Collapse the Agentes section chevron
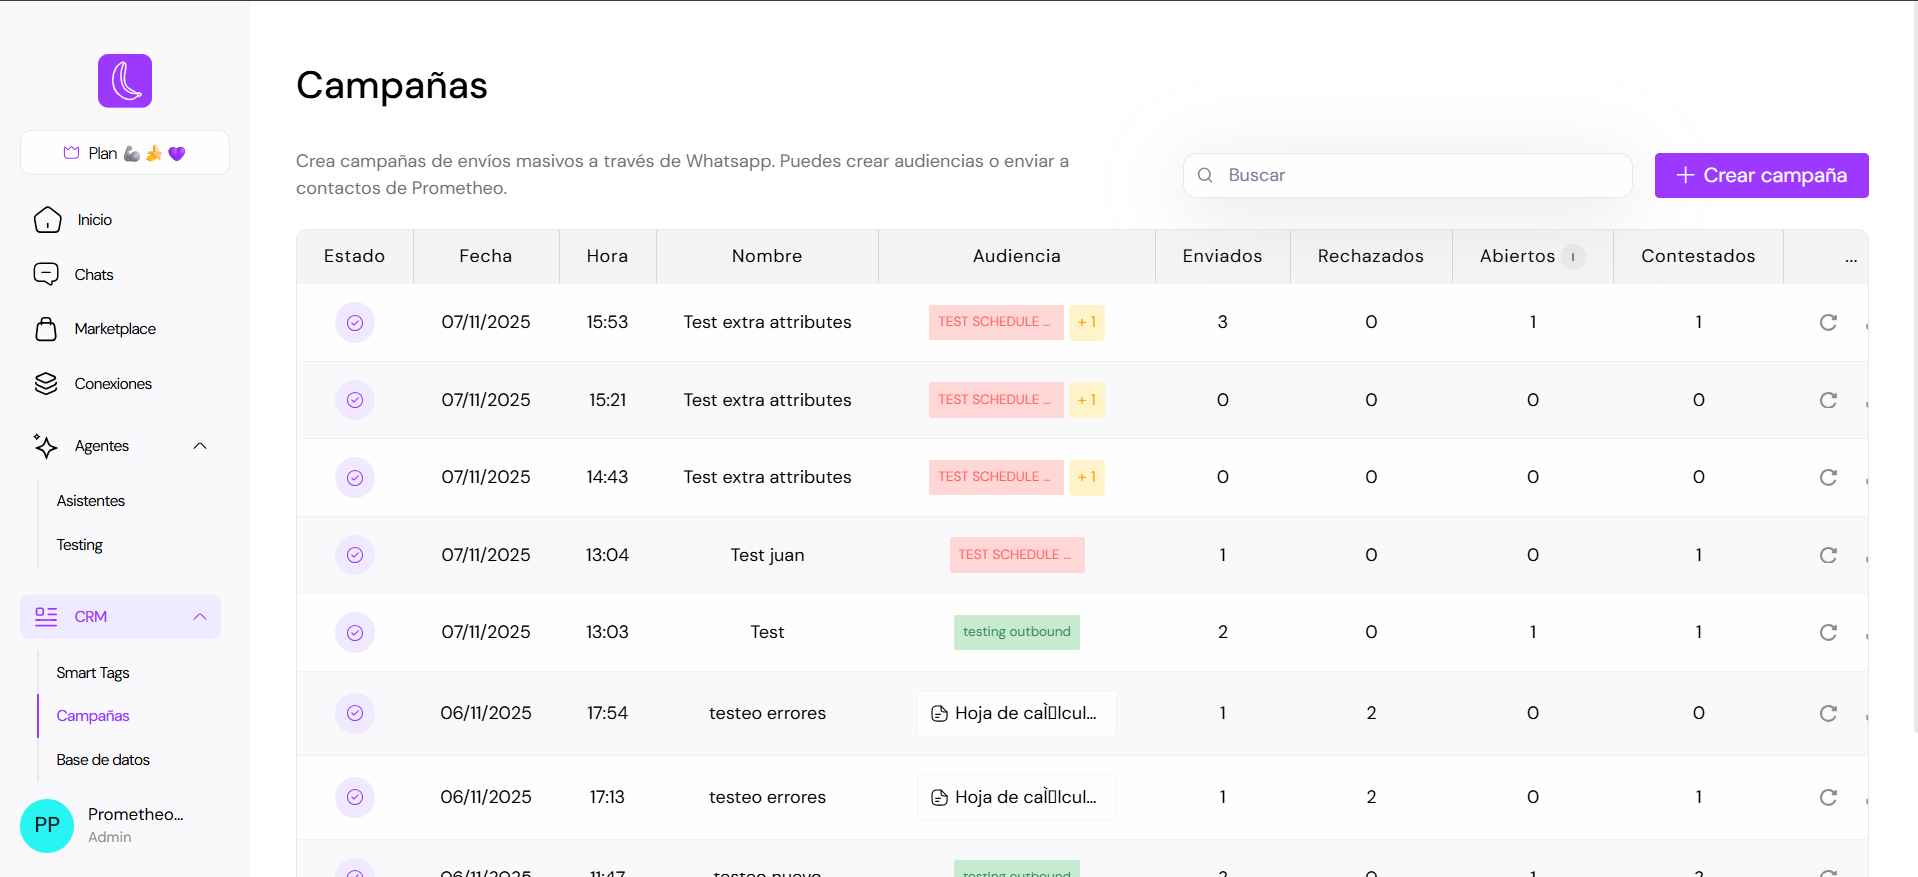The height and width of the screenshot is (877, 1918). tap(200, 446)
